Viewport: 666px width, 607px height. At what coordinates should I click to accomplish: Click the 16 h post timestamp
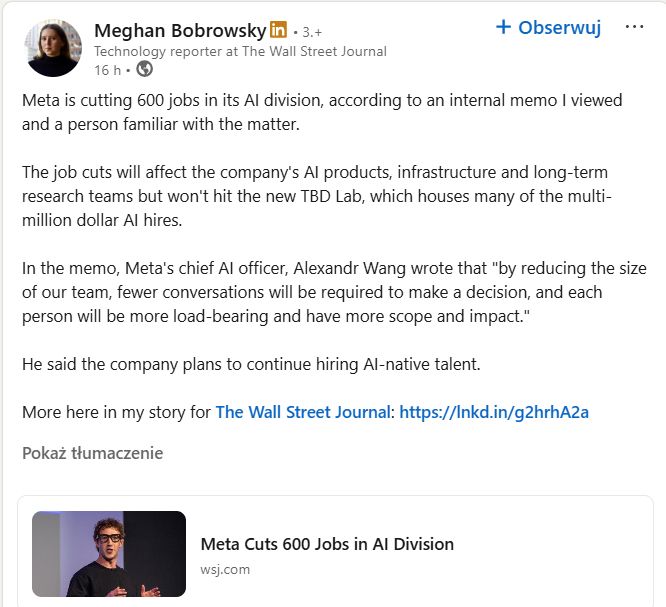107,70
